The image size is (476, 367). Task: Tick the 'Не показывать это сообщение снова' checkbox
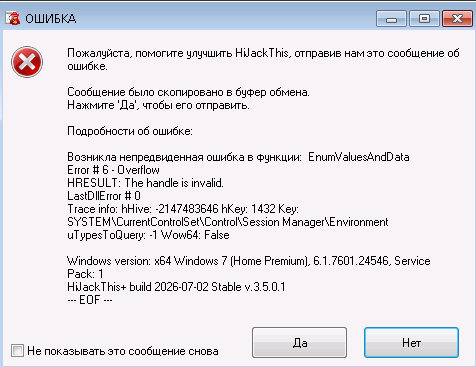[x=17, y=351]
